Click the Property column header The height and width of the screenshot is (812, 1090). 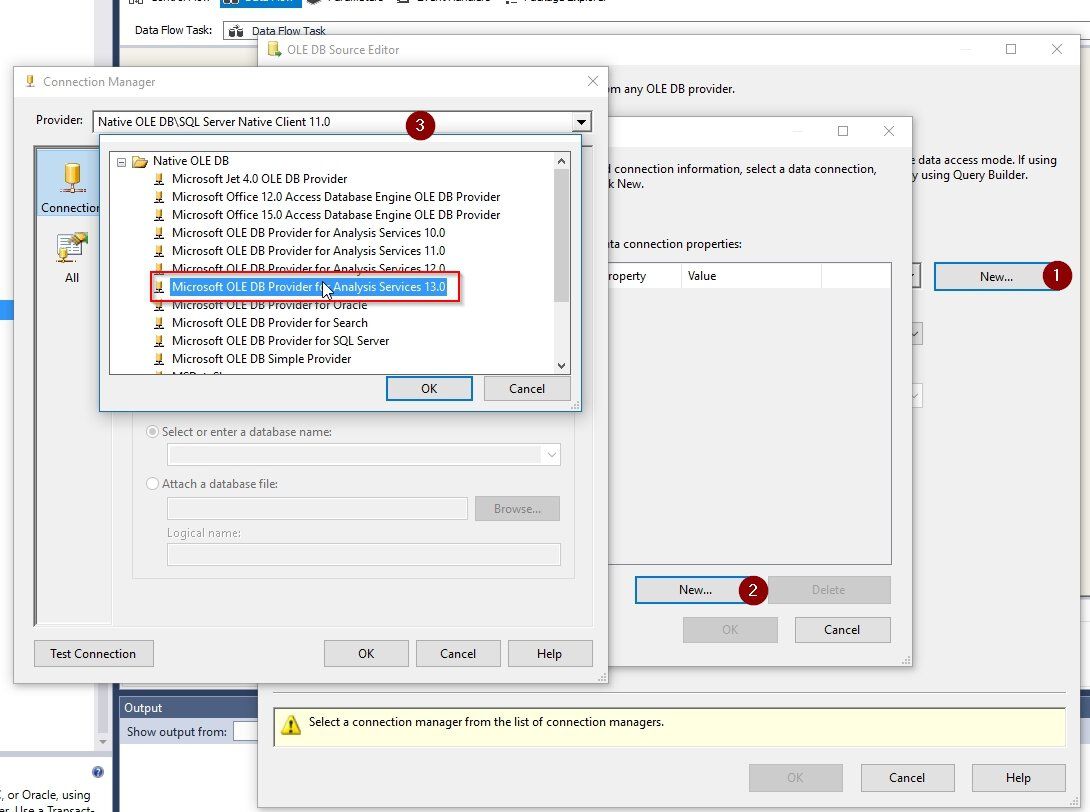point(645,276)
